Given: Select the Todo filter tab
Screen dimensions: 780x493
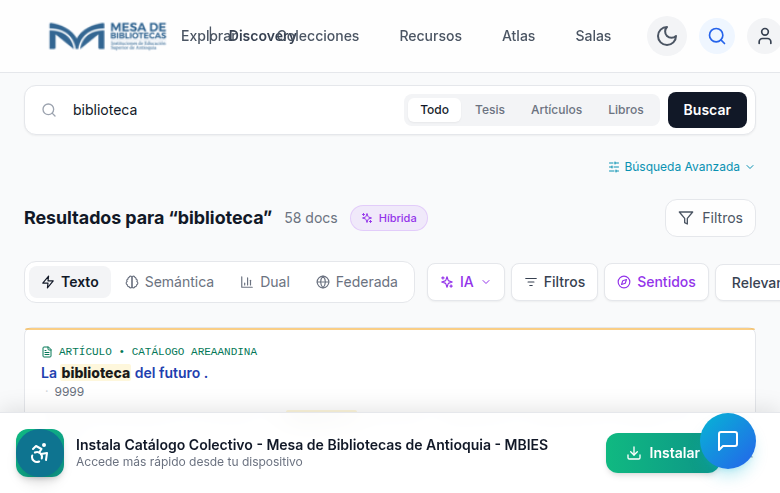Looking at the screenshot, I should (434, 110).
